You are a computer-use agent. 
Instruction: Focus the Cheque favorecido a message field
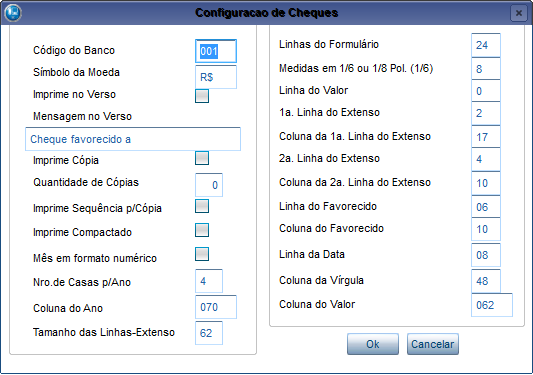click(133, 139)
